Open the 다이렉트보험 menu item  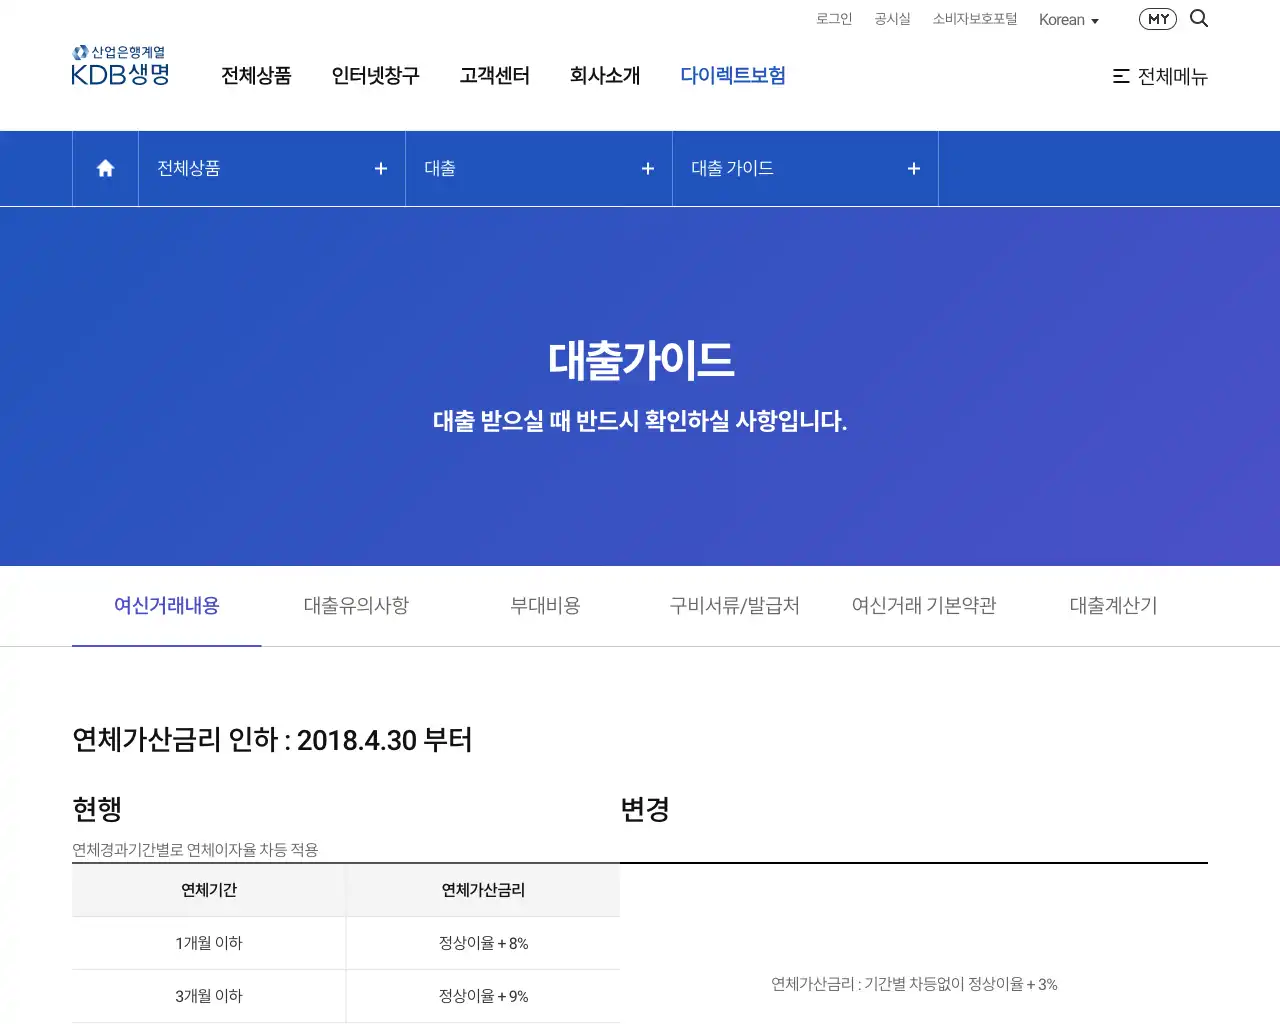pos(732,76)
